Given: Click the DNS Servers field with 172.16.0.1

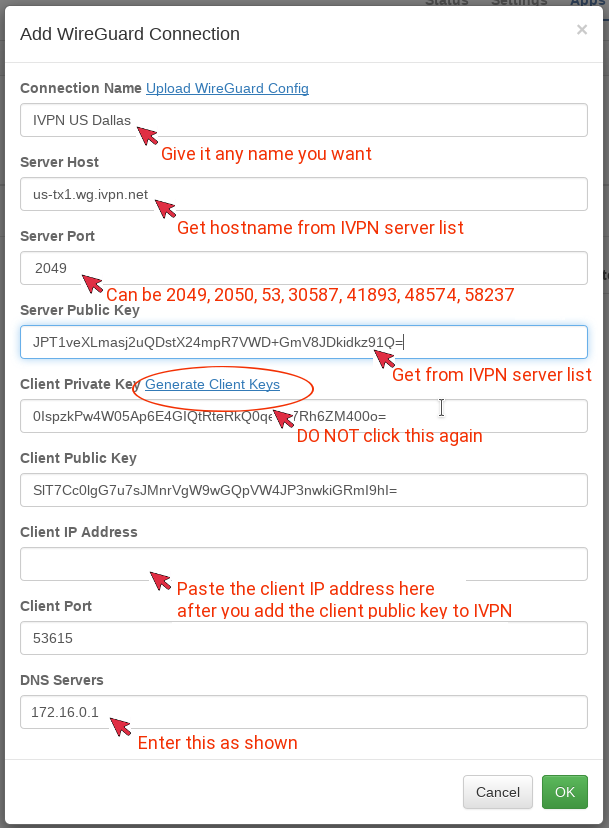Looking at the screenshot, I should [x=303, y=712].
